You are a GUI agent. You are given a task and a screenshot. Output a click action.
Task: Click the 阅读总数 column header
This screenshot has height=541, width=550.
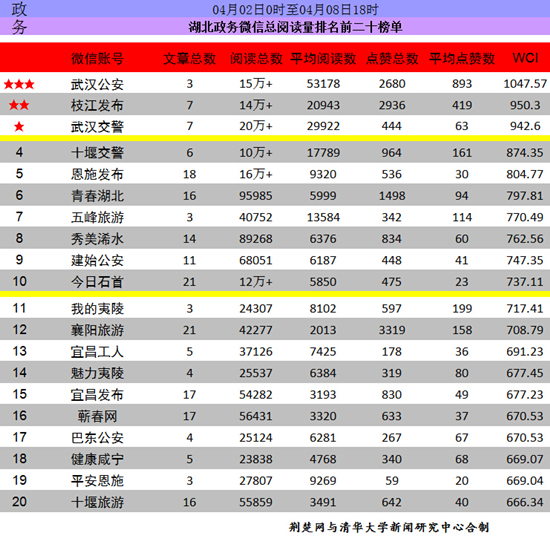tap(256, 59)
